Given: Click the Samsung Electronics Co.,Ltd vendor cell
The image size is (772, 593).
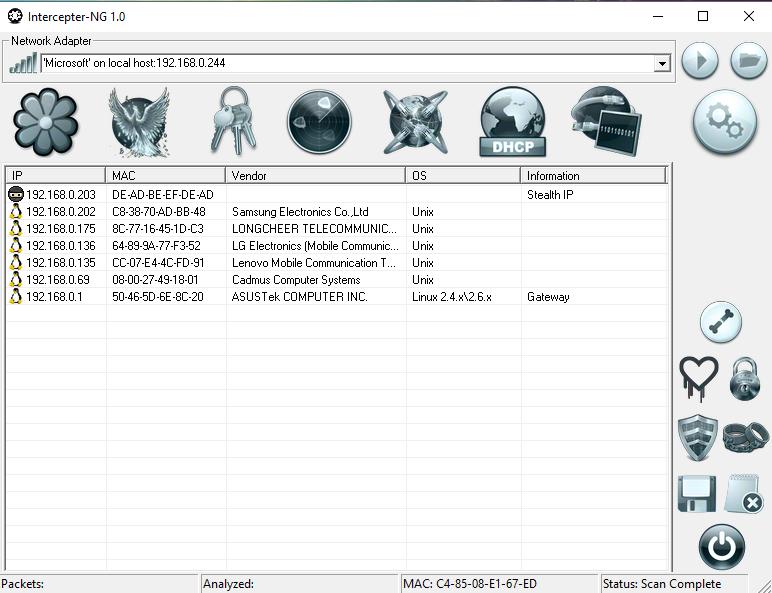Looking at the screenshot, I should [300, 212].
